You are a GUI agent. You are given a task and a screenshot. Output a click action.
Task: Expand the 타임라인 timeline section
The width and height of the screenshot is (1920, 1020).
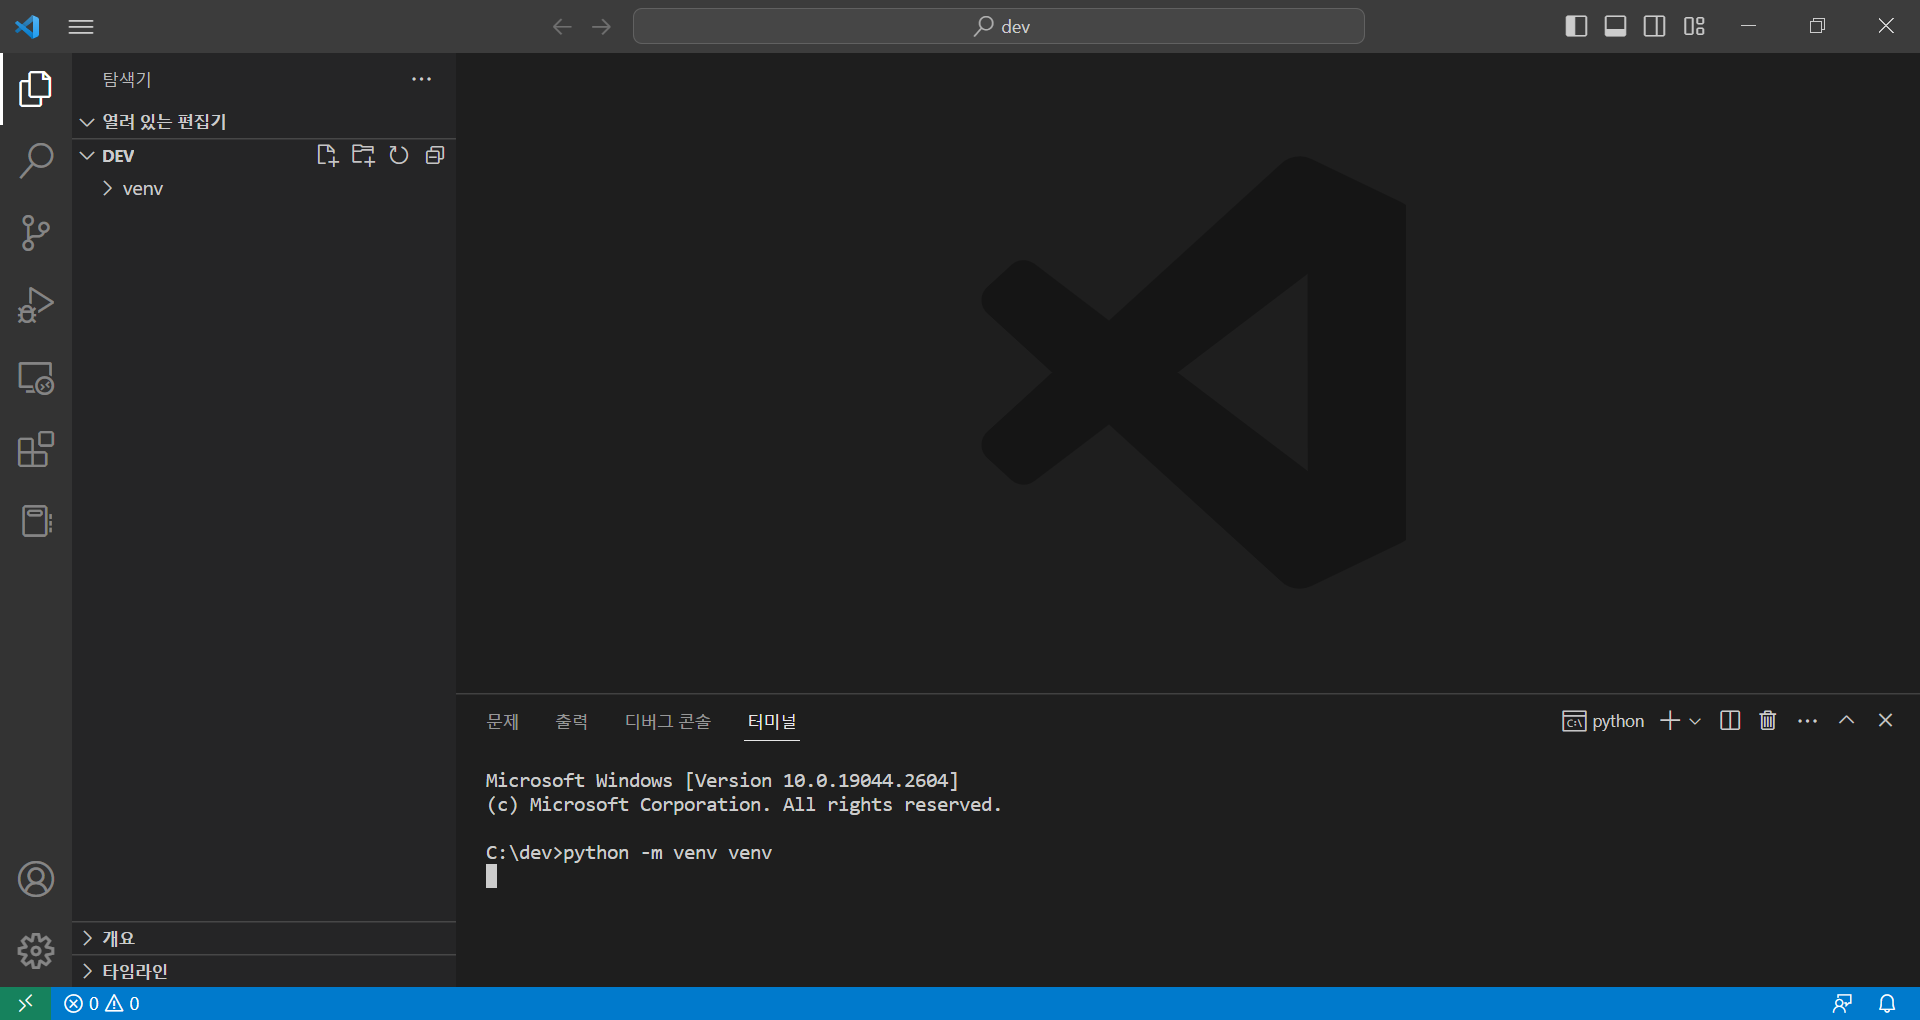(264, 971)
